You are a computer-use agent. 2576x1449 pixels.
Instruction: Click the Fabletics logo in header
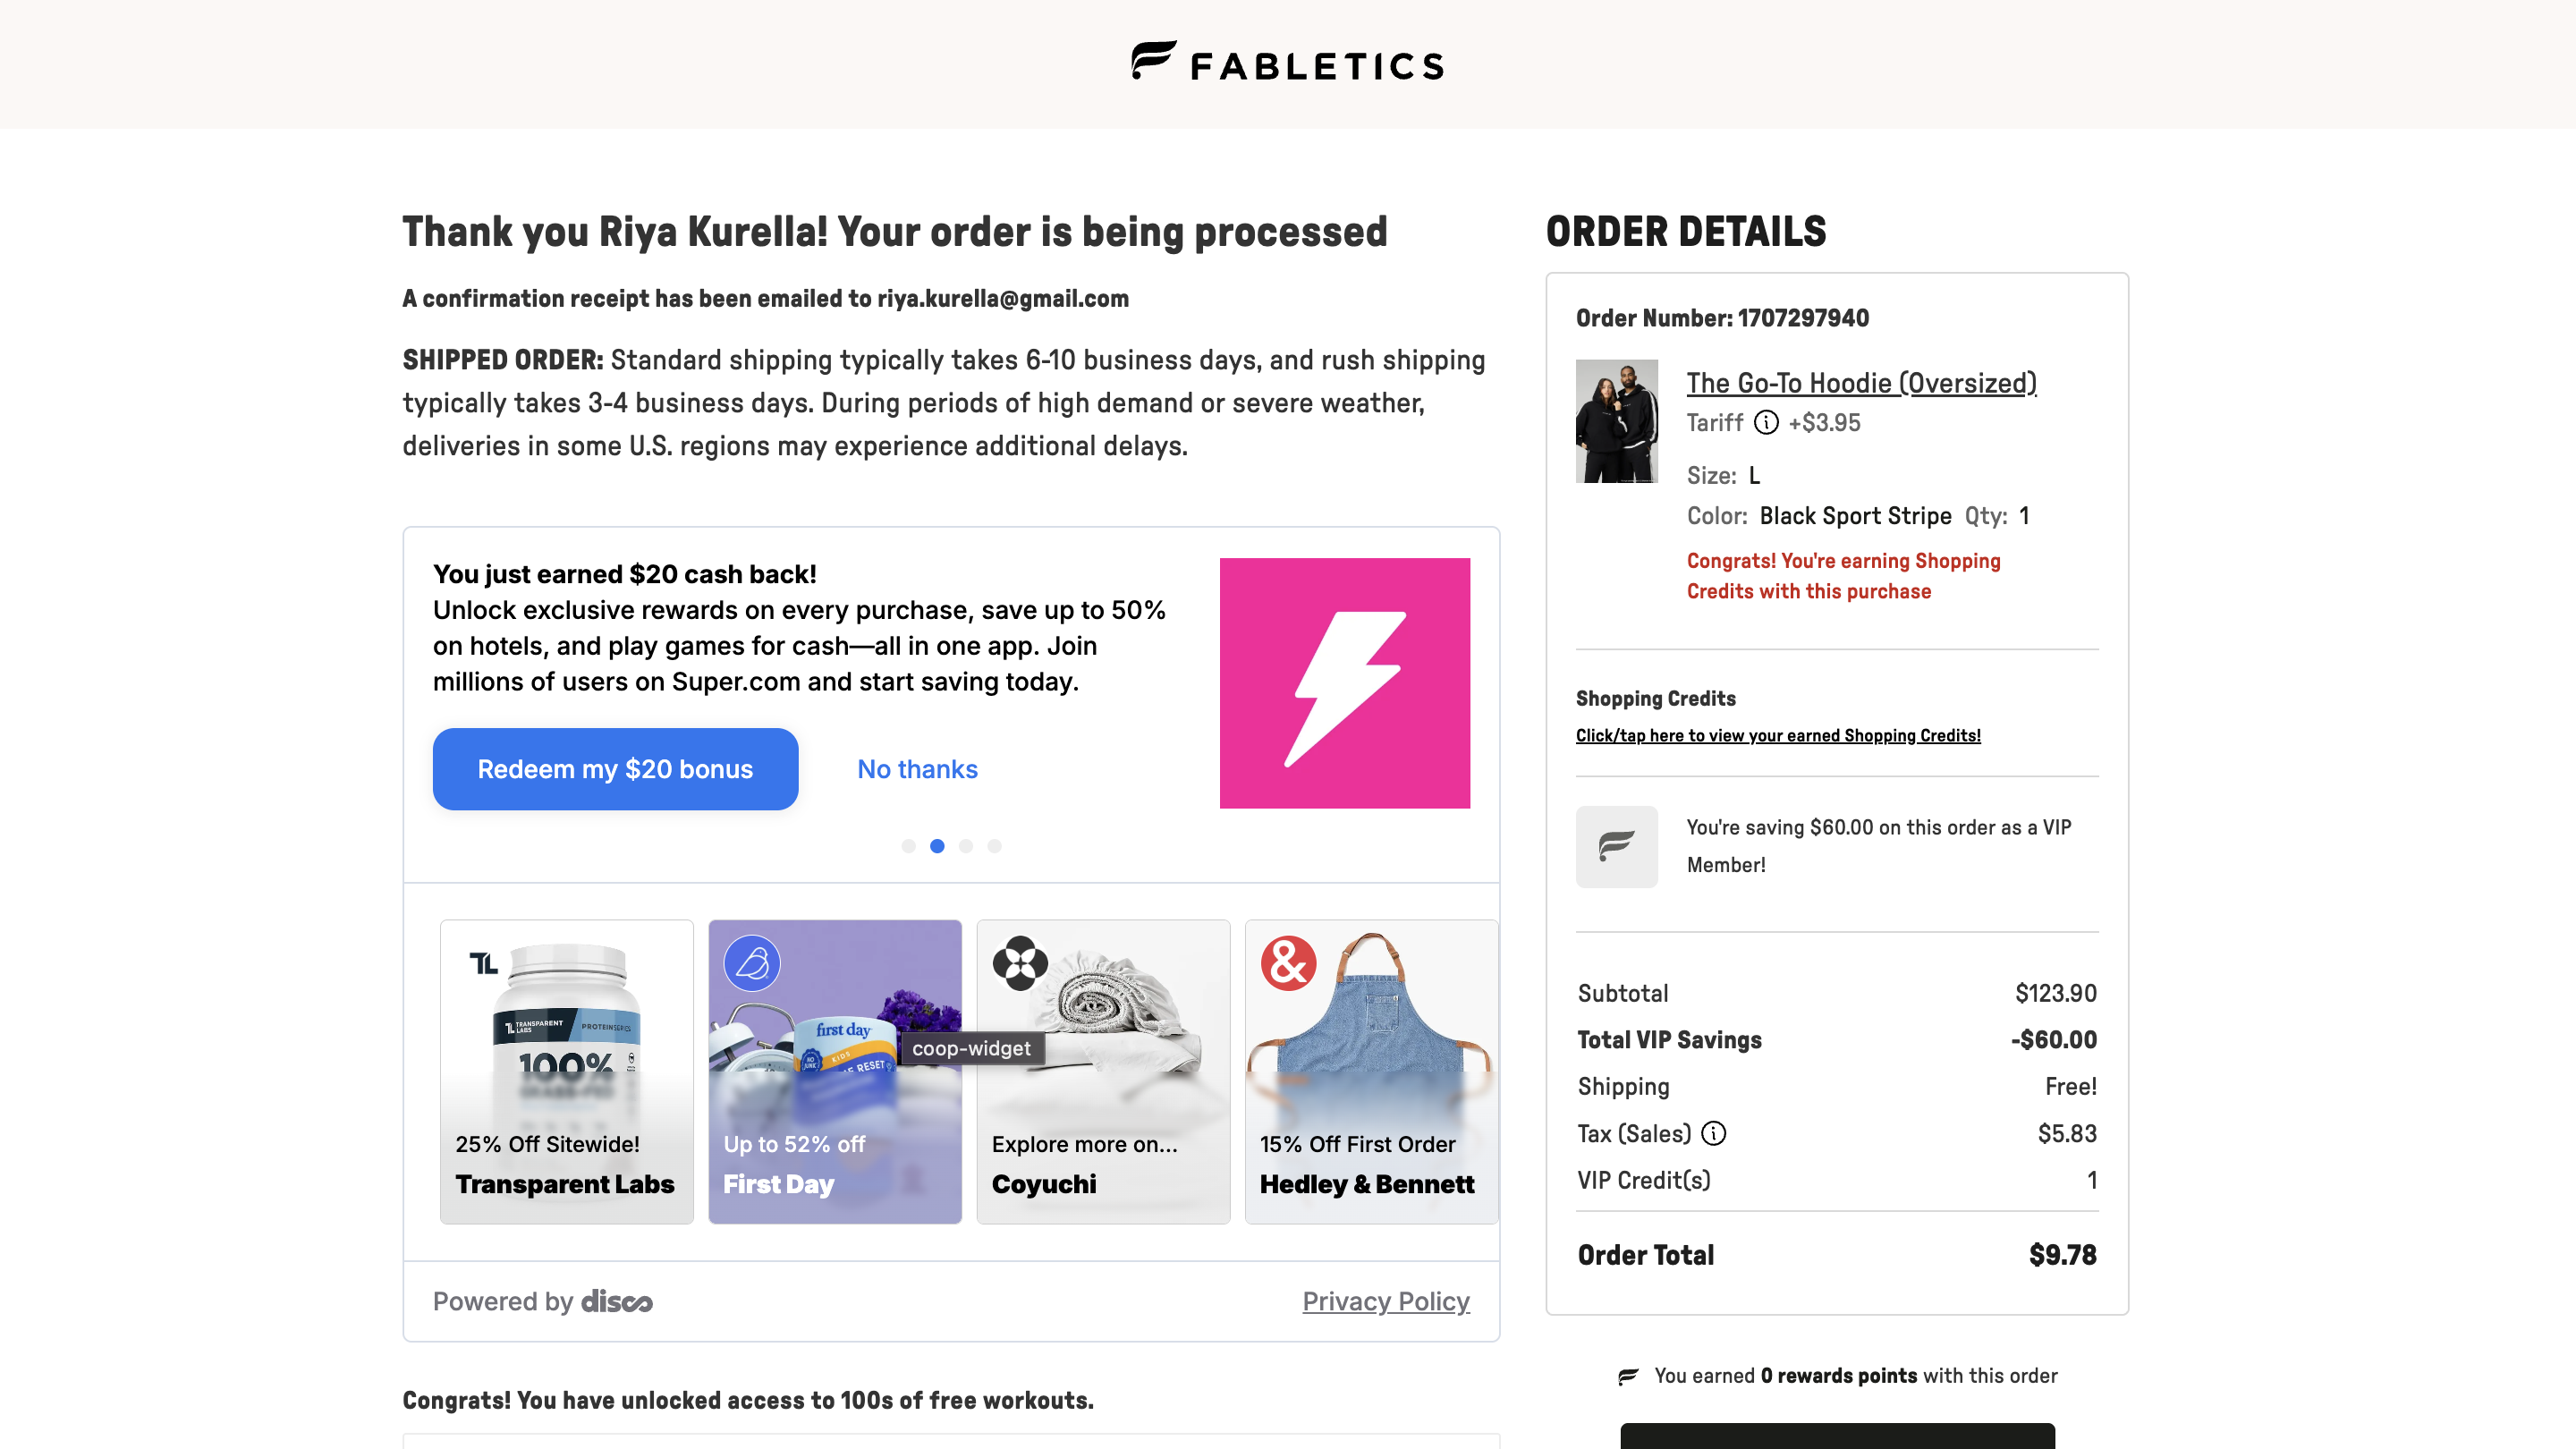pyautogui.click(x=1287, y=62)
